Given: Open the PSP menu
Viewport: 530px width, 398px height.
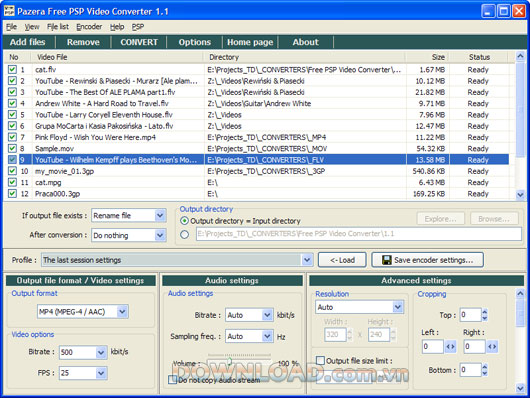Looking at the screenshot, I should click(x=138, y=27).
